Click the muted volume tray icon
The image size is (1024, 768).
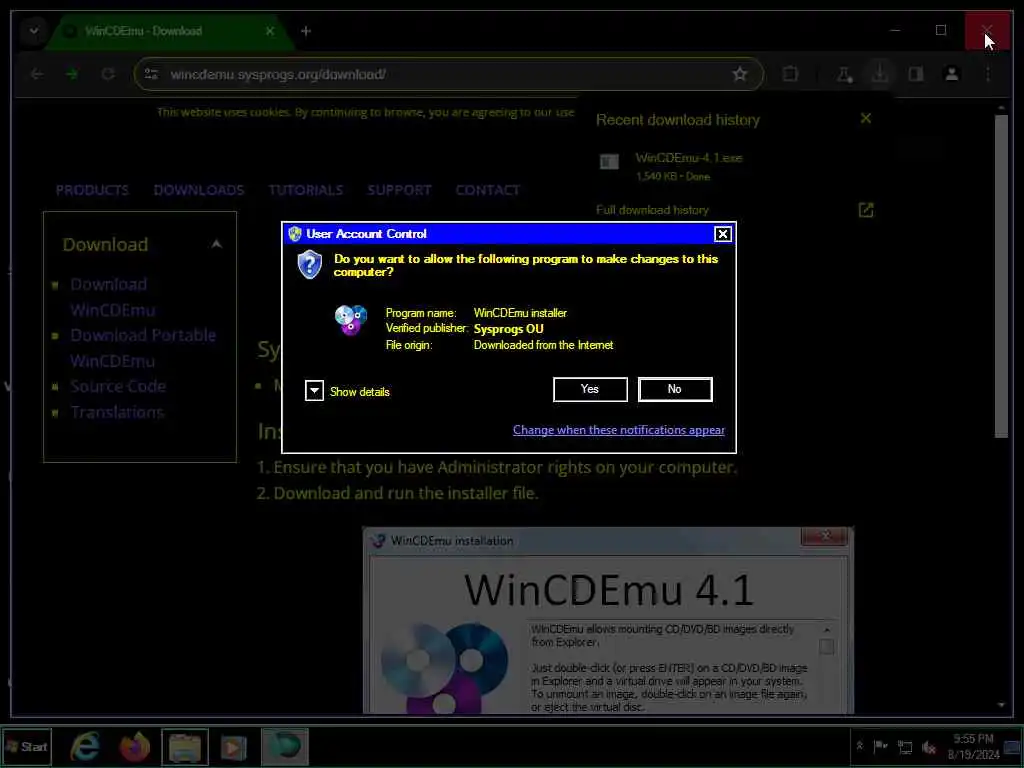pyautogui.click(x=929, y=747)
